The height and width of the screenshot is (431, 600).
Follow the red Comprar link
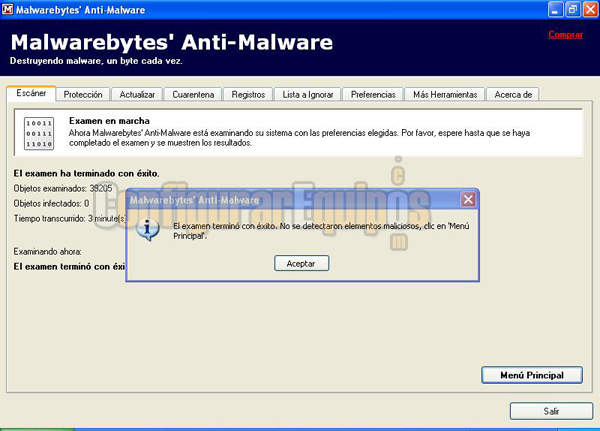click(x=565, y=34)
